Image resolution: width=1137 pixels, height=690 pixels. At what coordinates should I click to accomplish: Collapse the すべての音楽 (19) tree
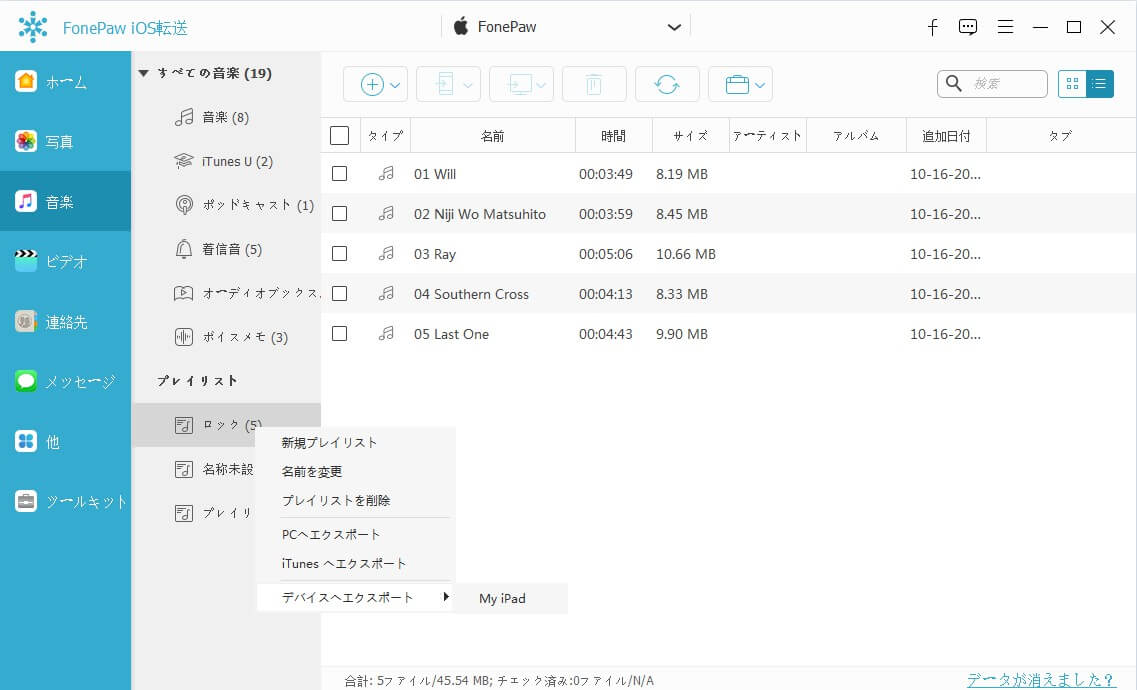coord(144,73)
